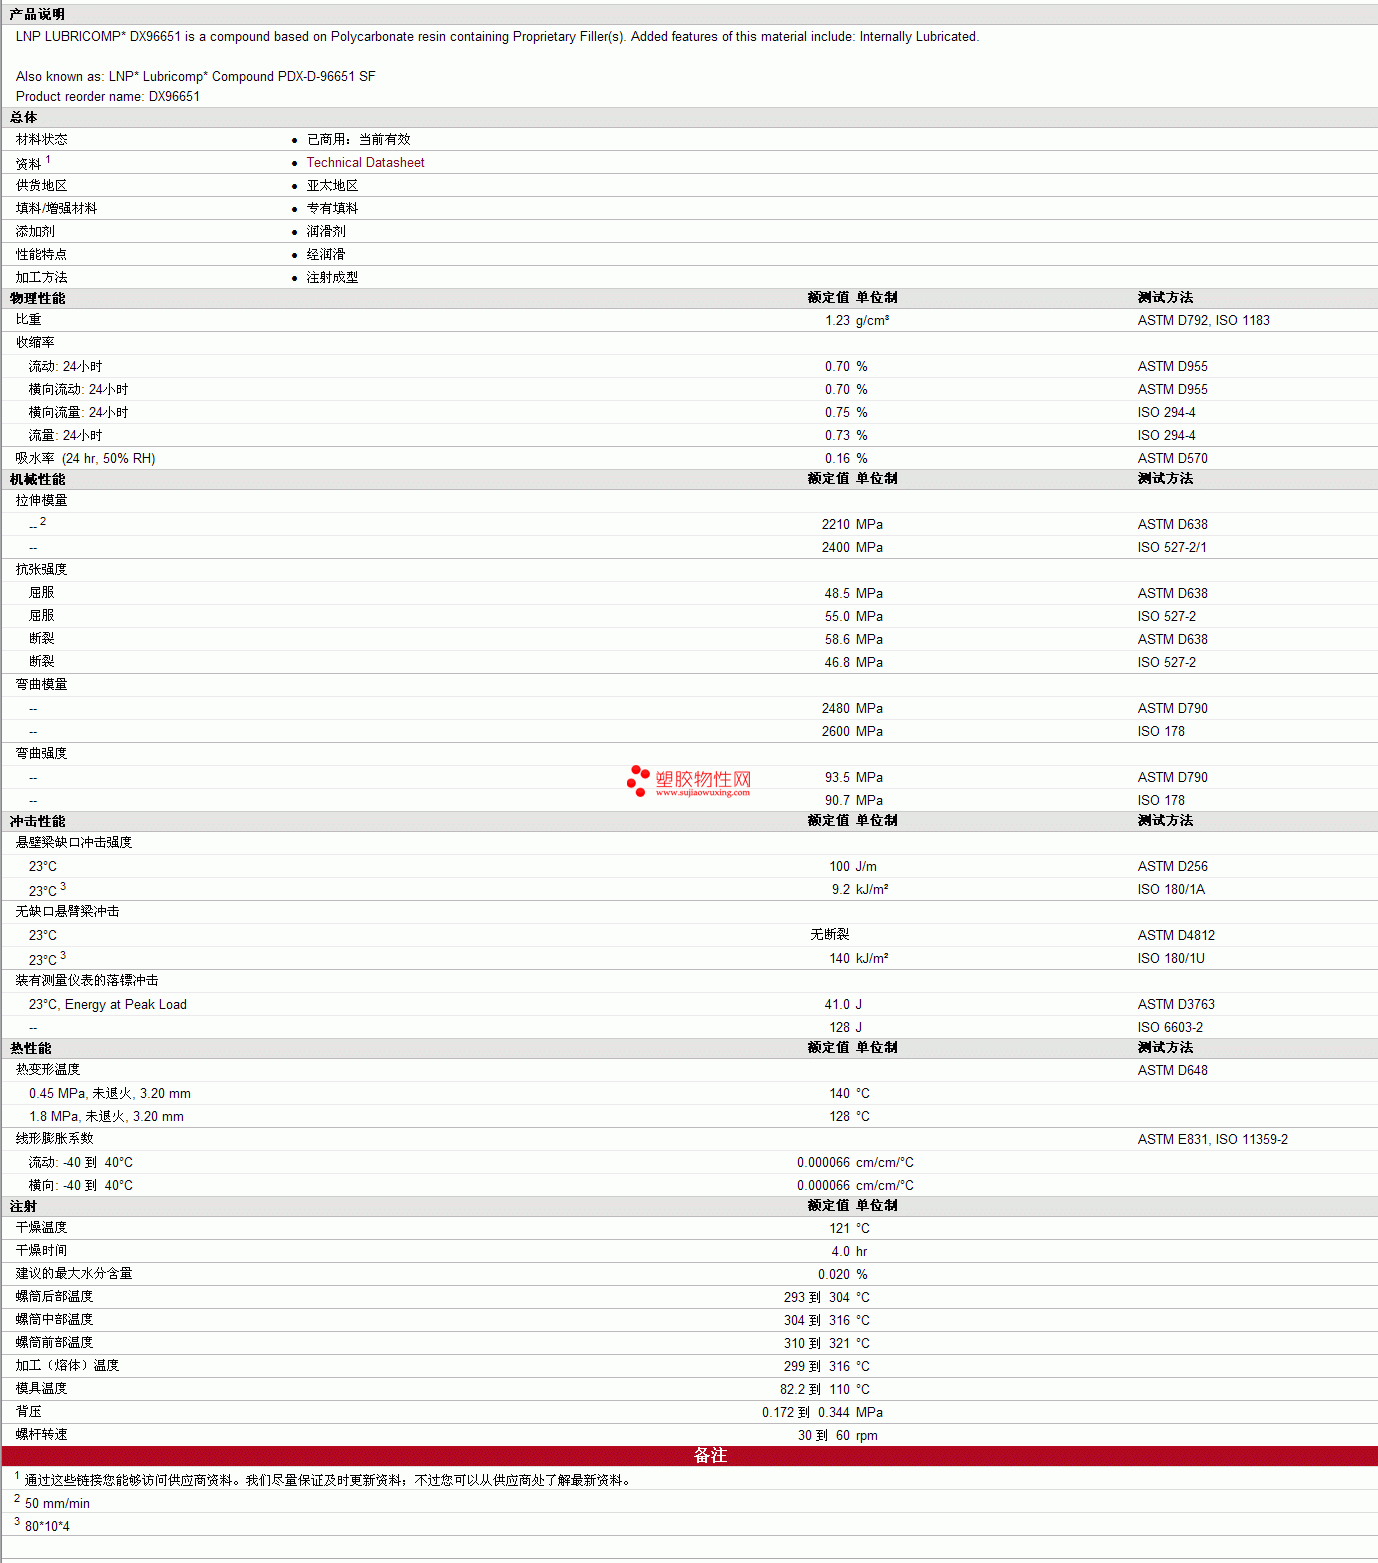
Task: Click the ISO 527-2/1 test method
Action: tap(1171, 548)
